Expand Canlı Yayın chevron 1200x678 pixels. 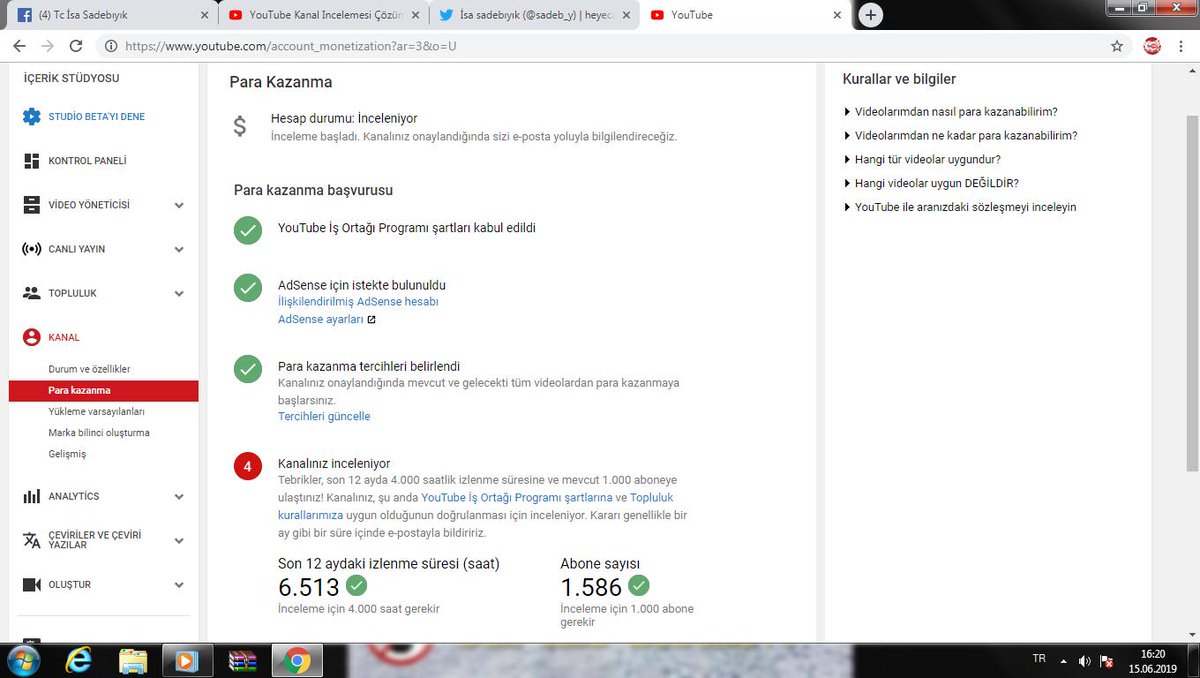tap(179, 249)
